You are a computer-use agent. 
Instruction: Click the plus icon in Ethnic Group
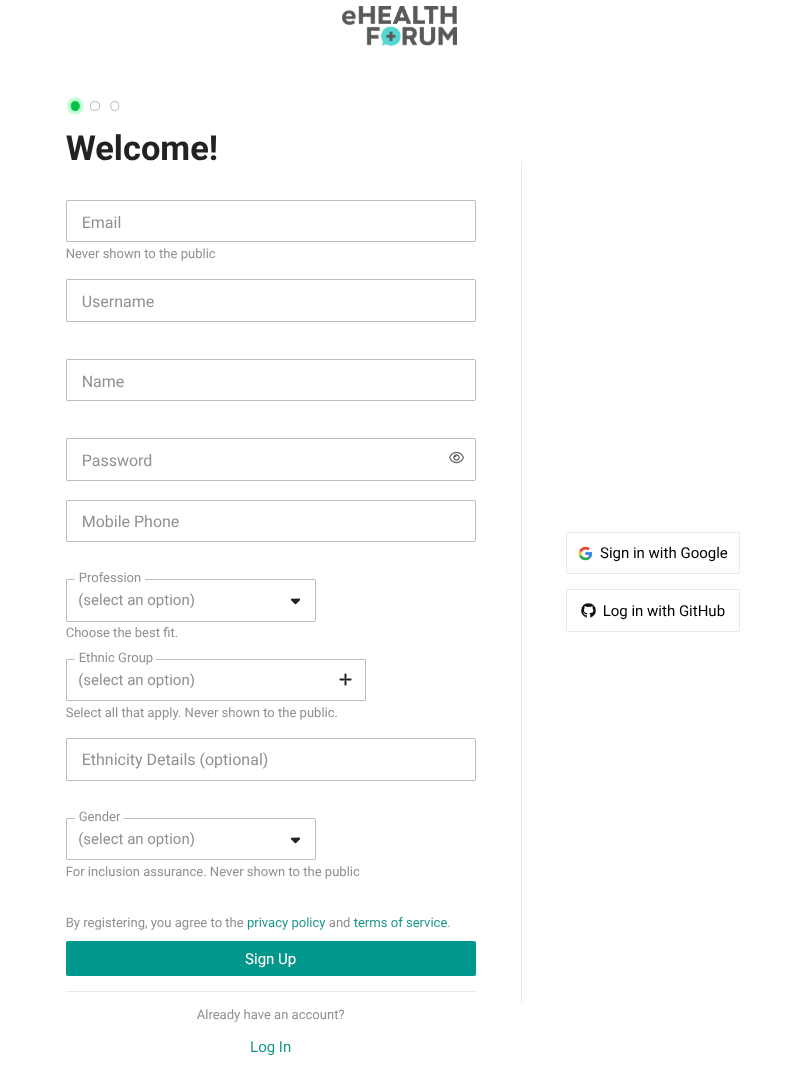(x=345, y=680)
